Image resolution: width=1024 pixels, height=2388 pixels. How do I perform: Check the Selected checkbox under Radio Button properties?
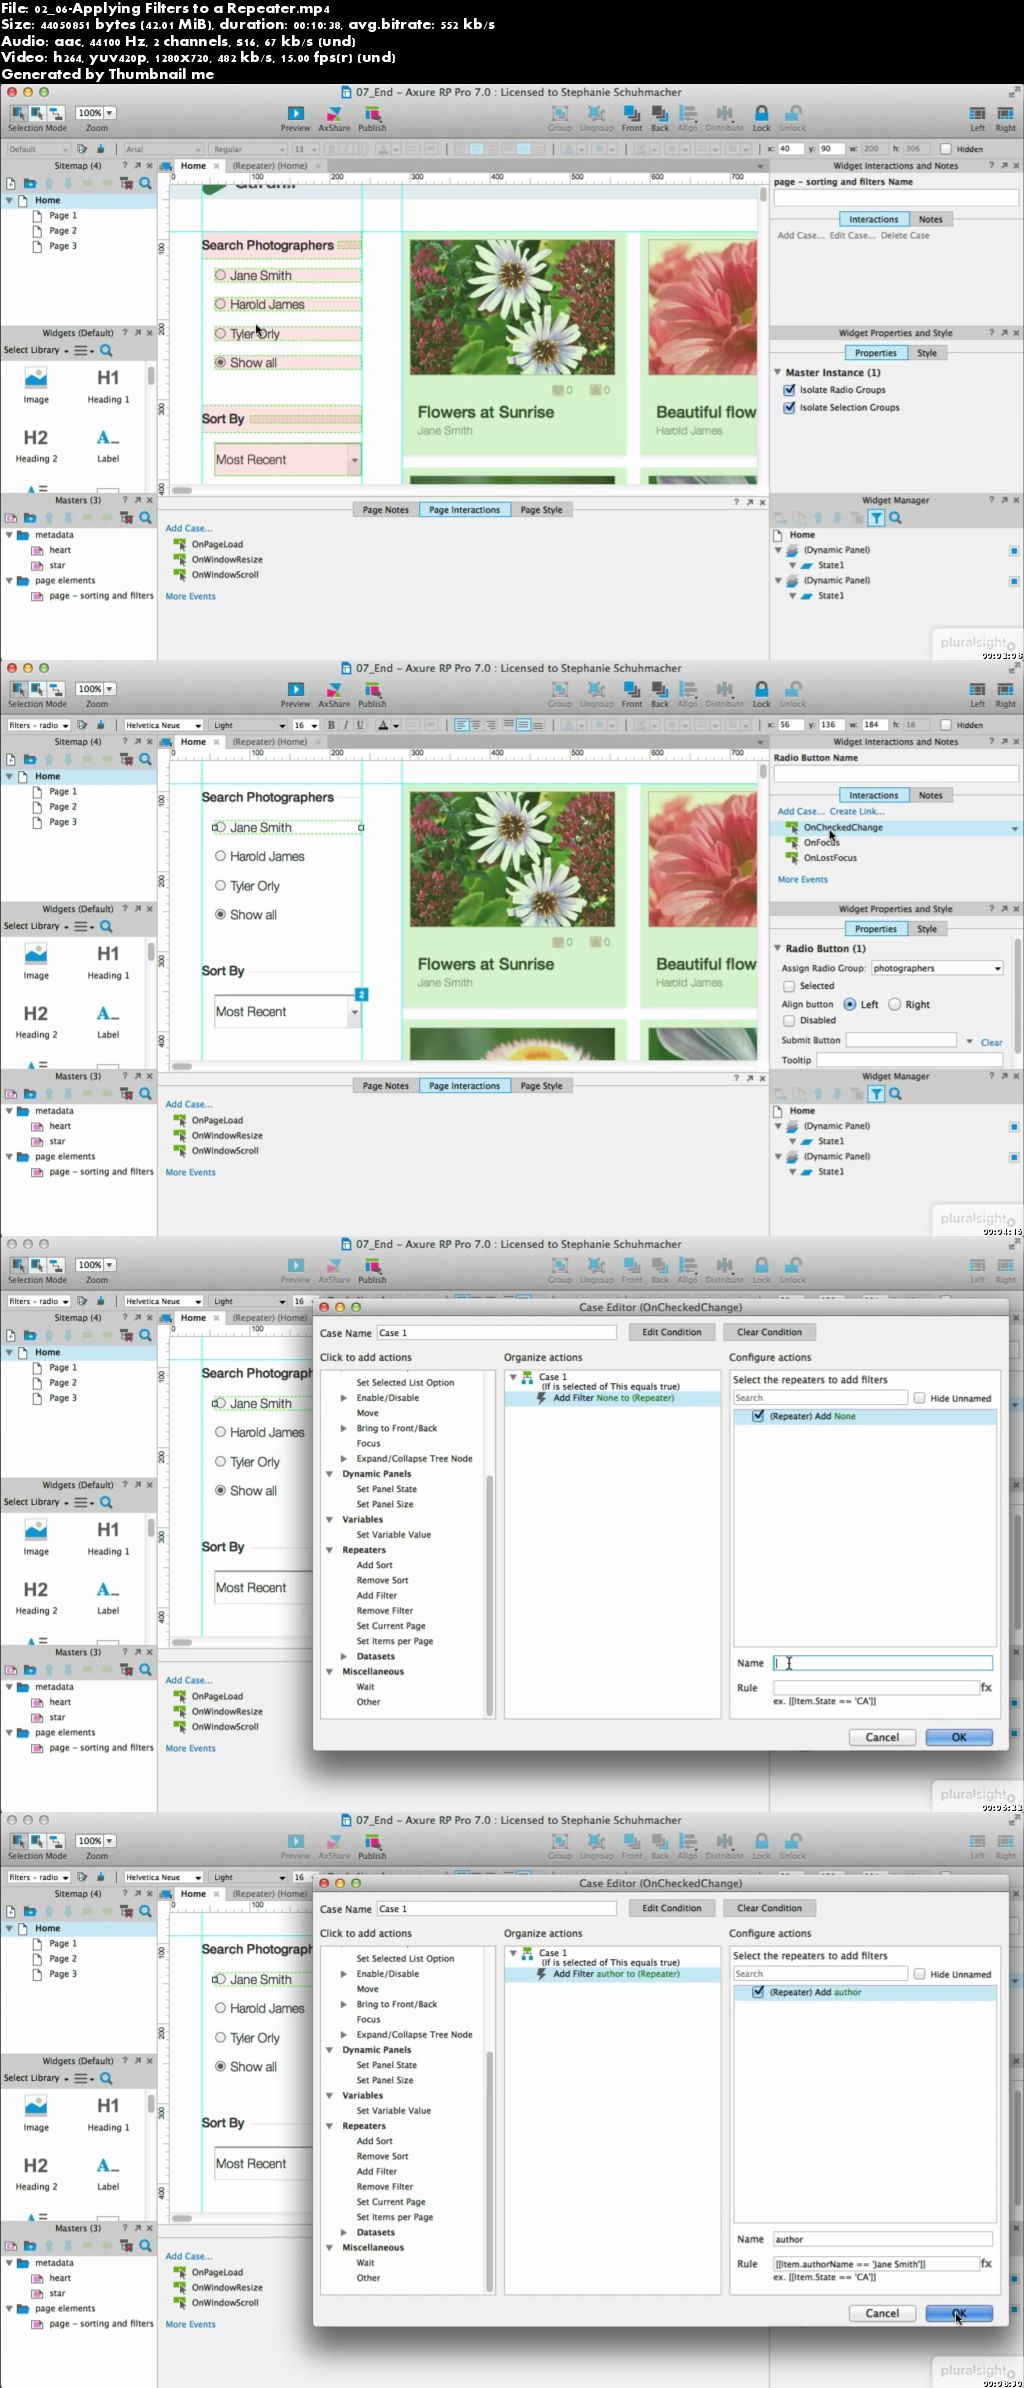point(789,986)
